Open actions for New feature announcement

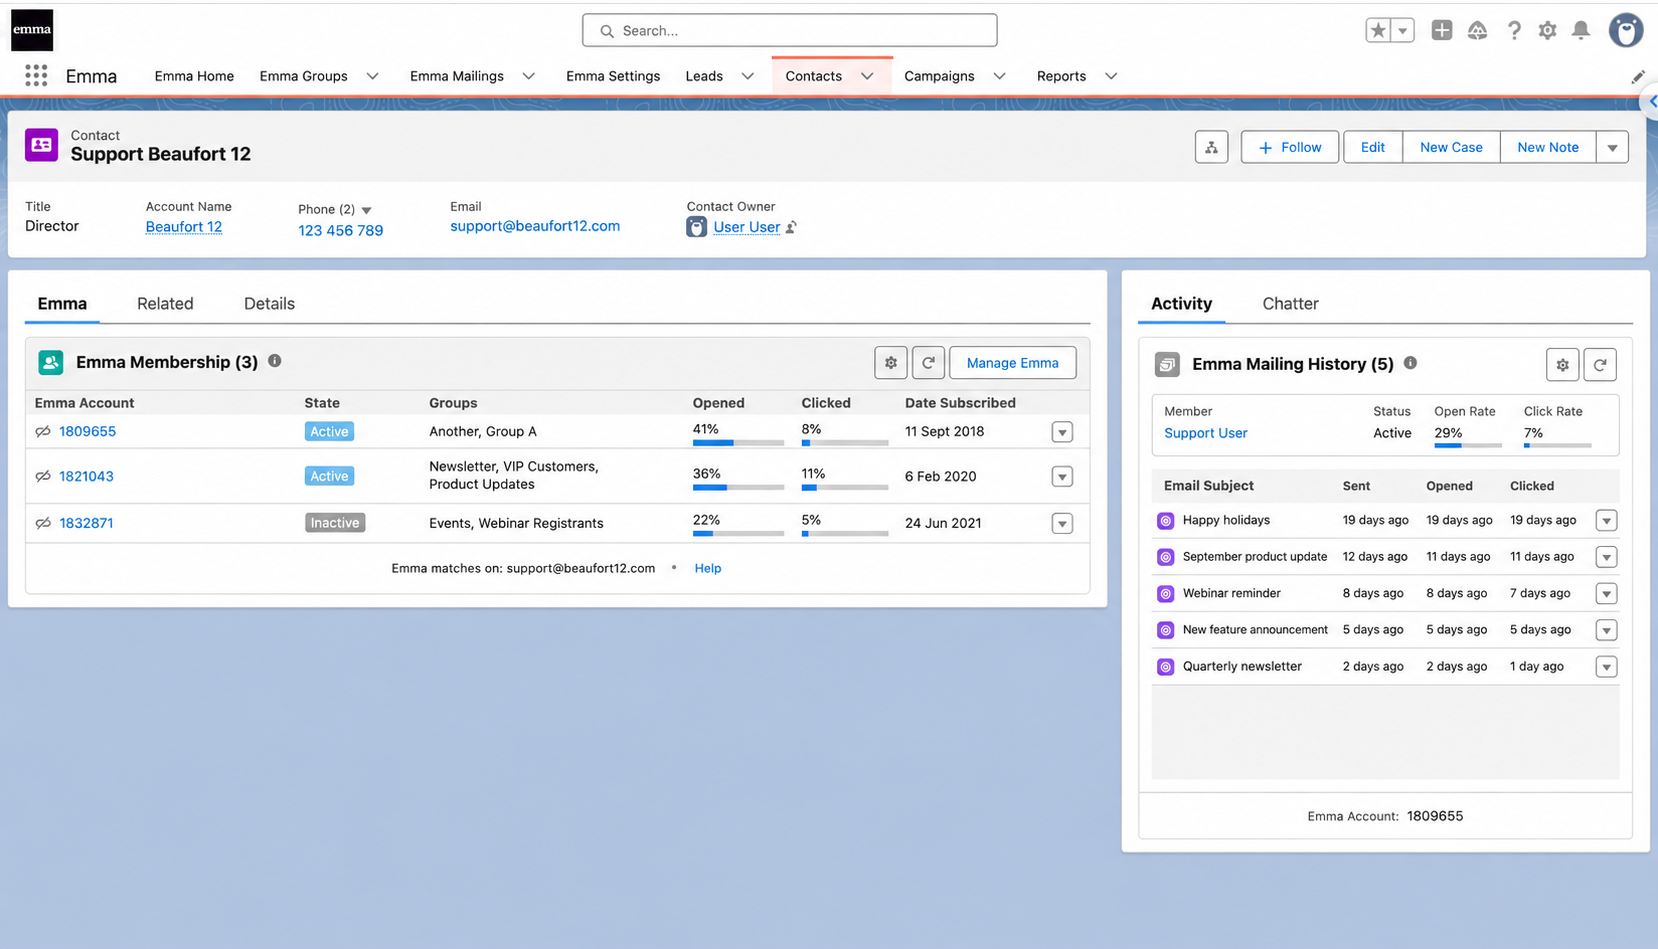[x=1606, y=630]
